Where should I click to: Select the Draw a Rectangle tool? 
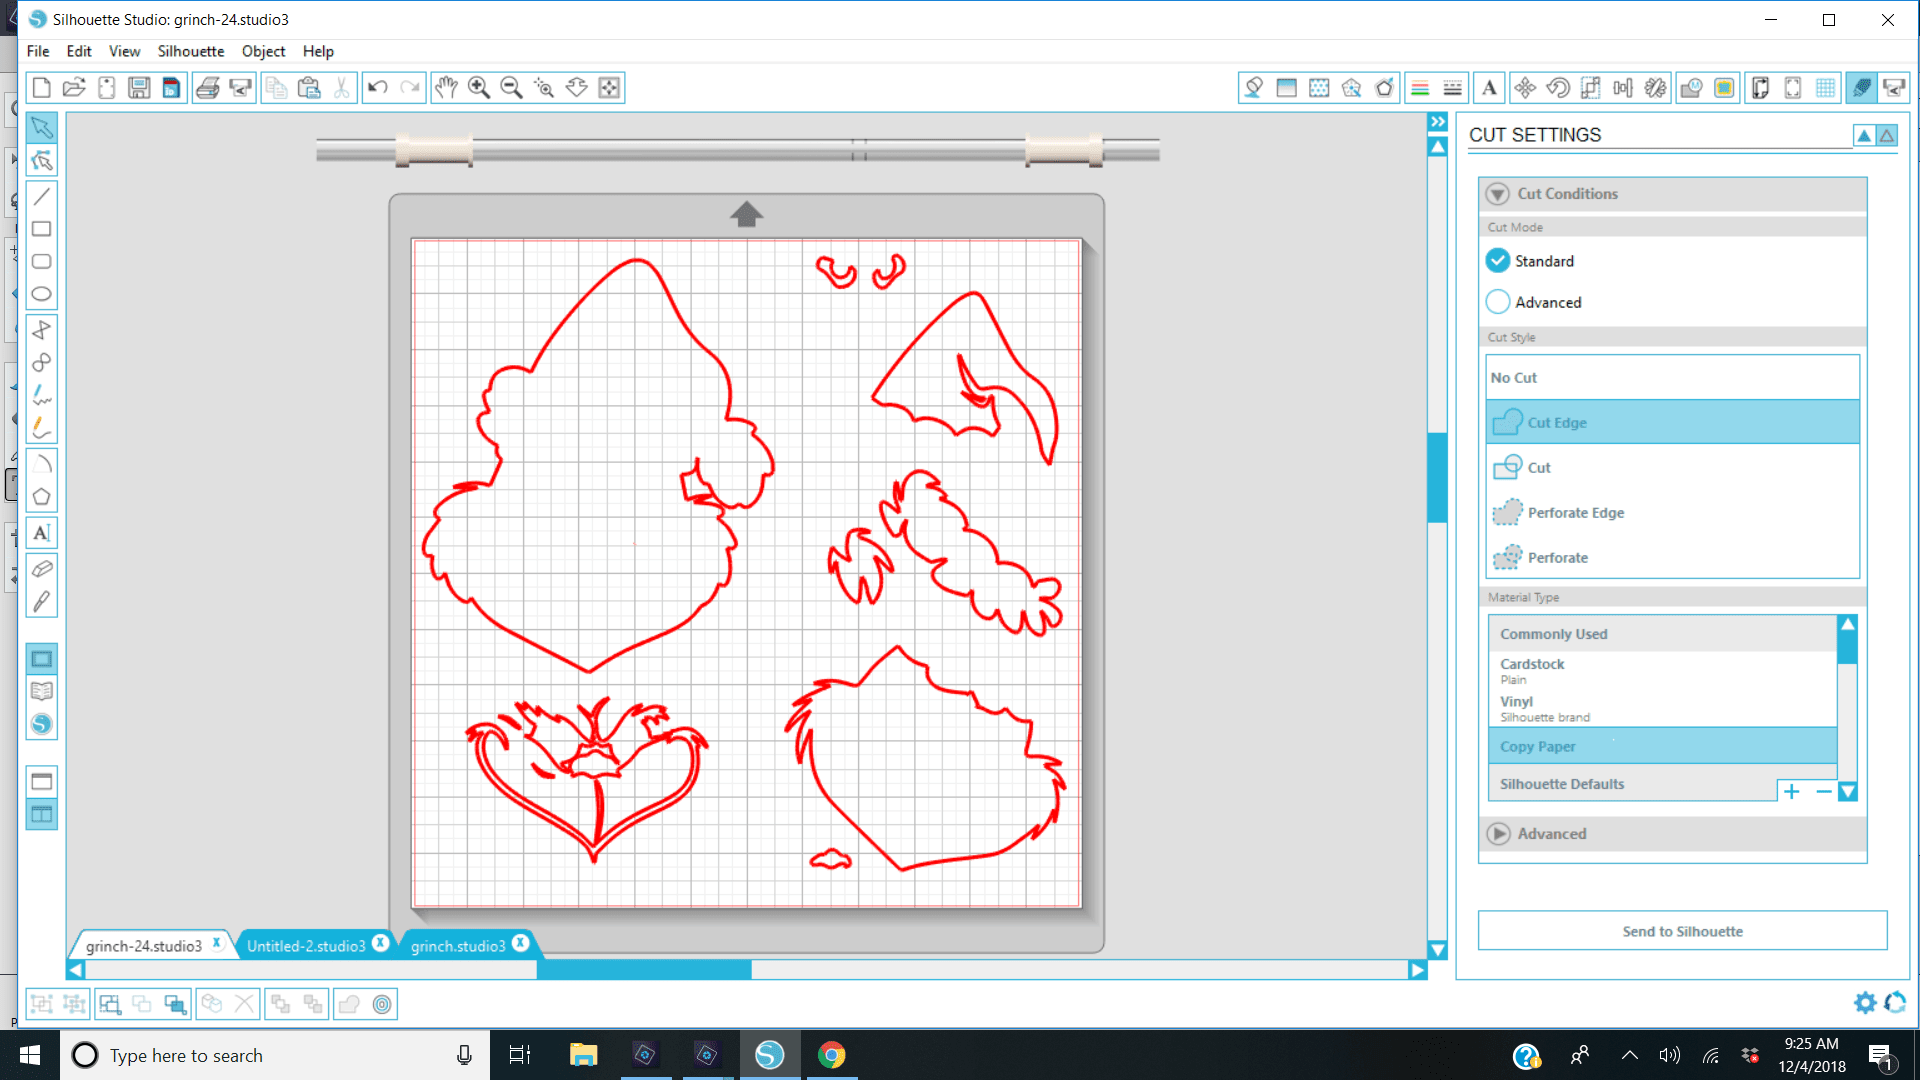41,229
